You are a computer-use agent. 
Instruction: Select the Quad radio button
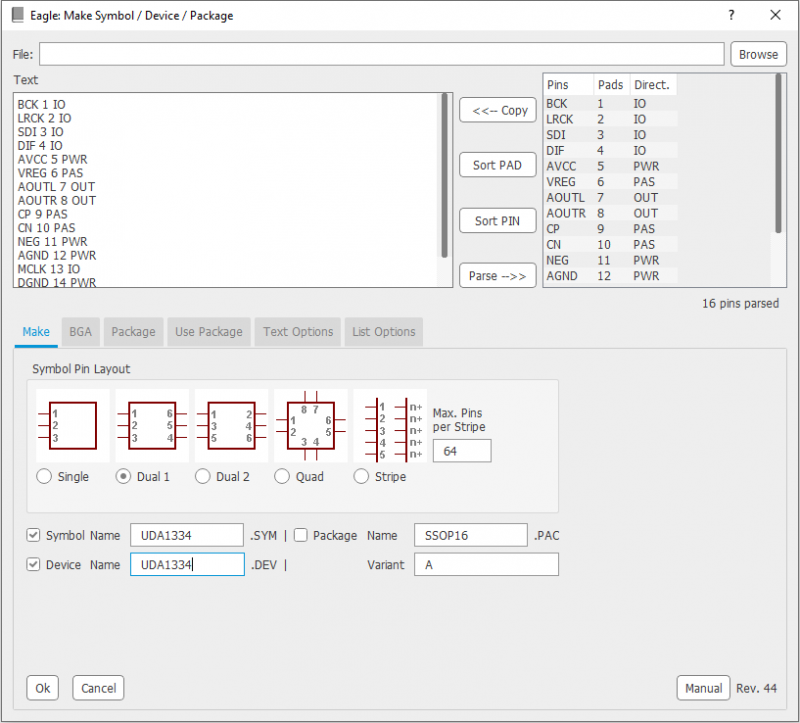pyautogui.click(x=282, y=477)
